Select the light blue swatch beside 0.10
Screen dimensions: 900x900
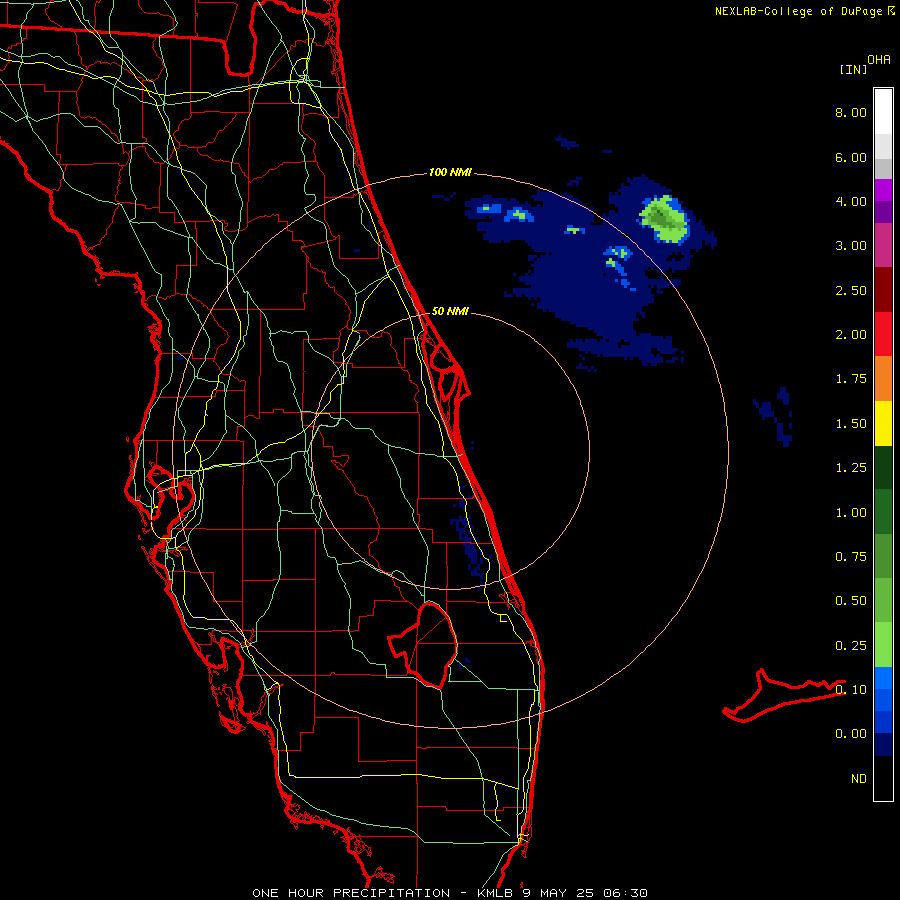(x=883, y=678)
